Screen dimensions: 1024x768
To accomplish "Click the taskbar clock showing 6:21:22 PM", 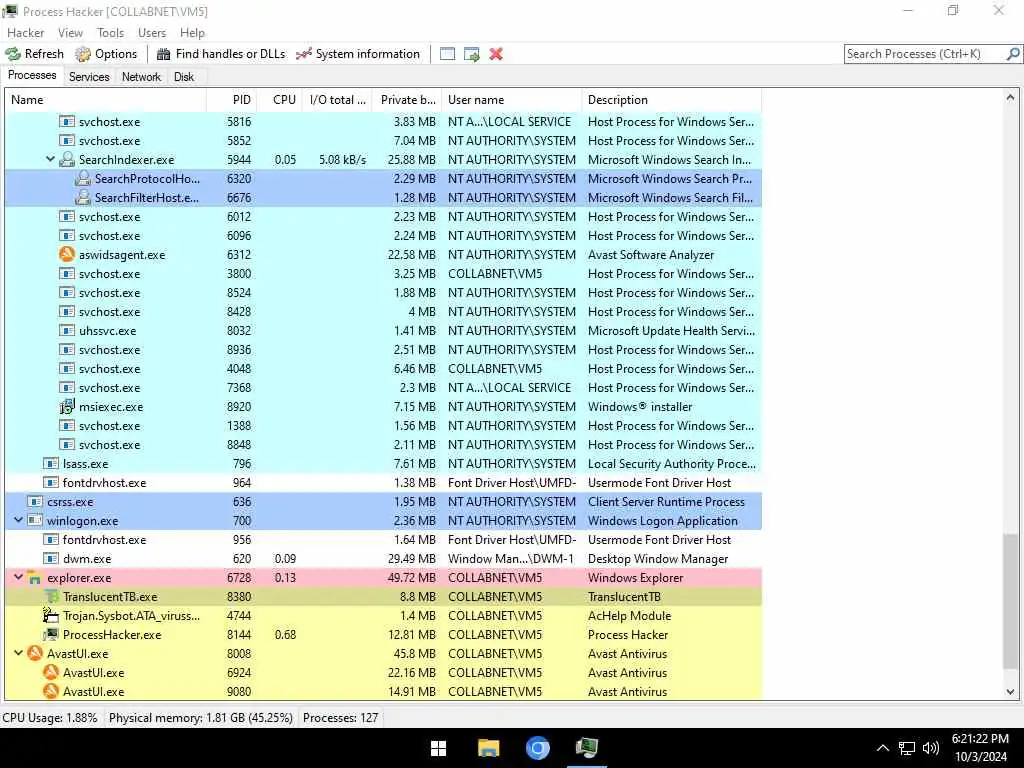I will pos(980,739).
